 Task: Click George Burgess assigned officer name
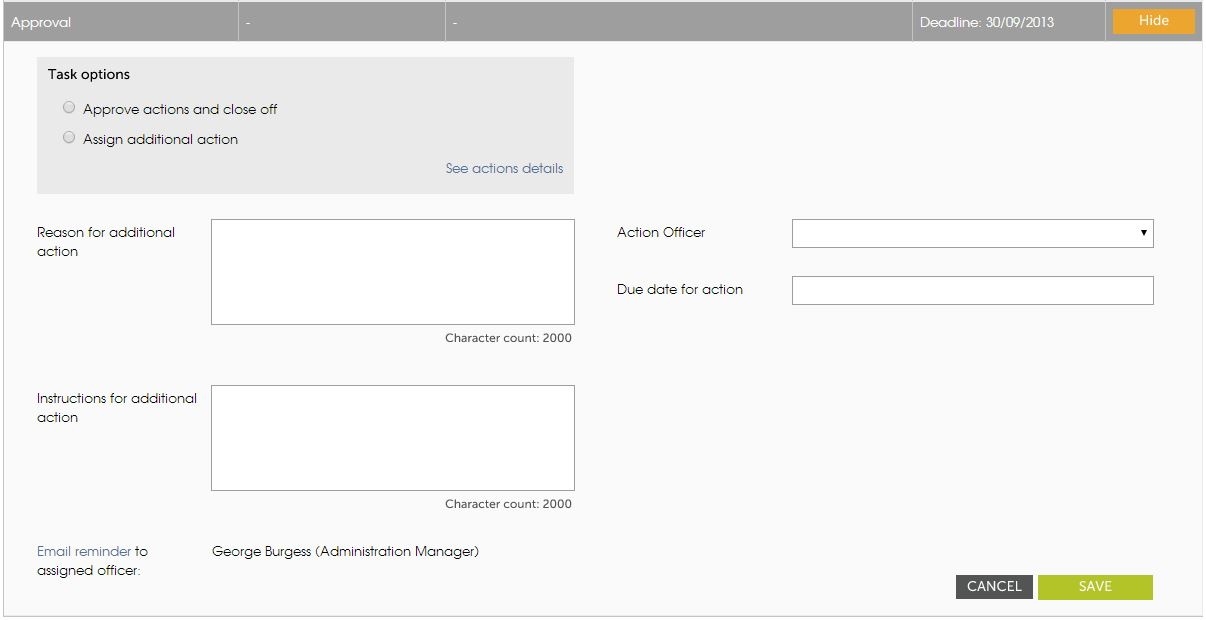(x=344, y=550)
